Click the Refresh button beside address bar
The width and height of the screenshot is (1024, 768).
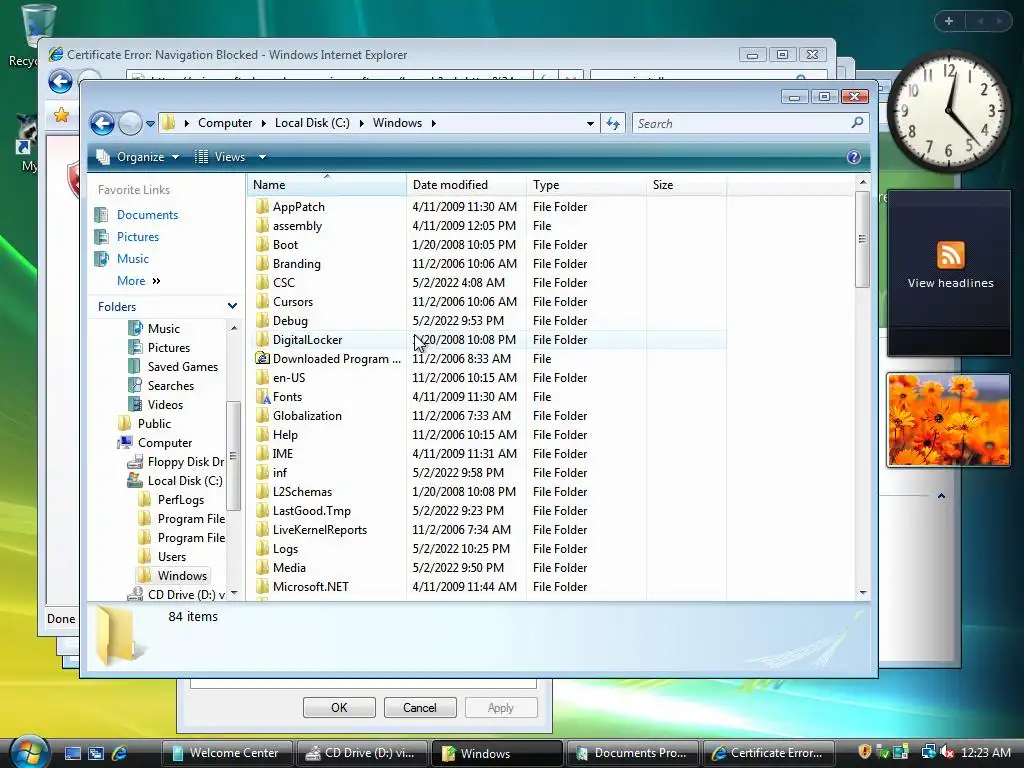(x=613, y=123)
